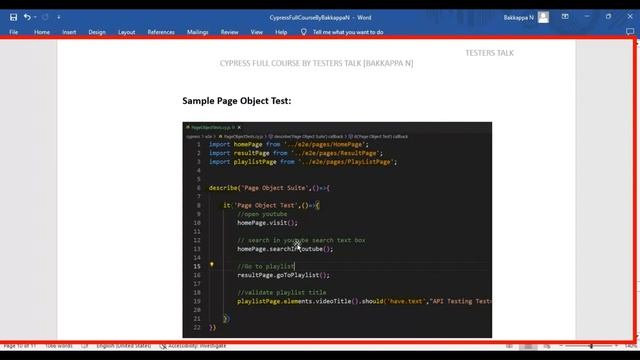This screenshot has height=360, width=640.
Task: Switch to Print Layout view
Action: pos(528,346)
